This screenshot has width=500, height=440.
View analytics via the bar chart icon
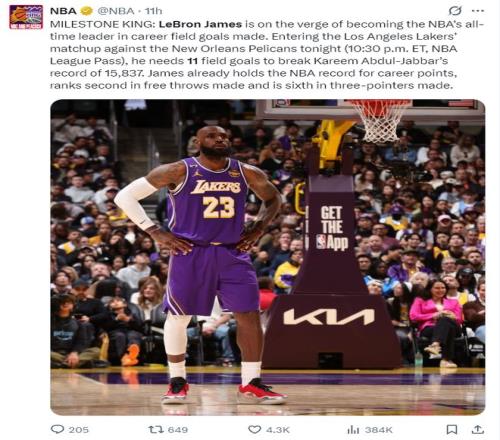tap(353, 430)
